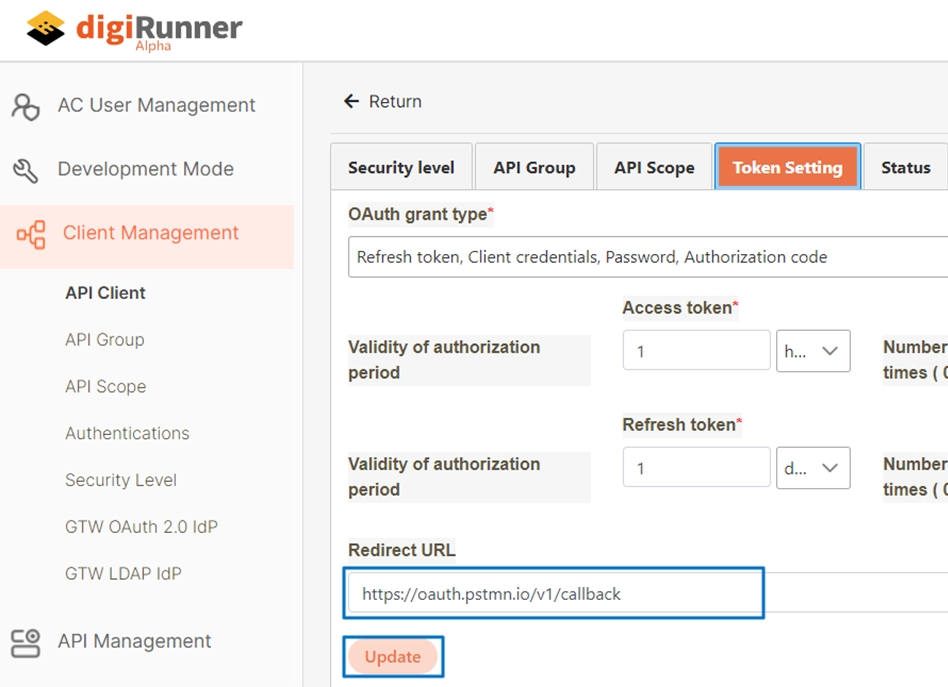Viewport: 948px width, 687px height.
Task: Click the Refresh token value field
Action: click(x=696, y=468)
